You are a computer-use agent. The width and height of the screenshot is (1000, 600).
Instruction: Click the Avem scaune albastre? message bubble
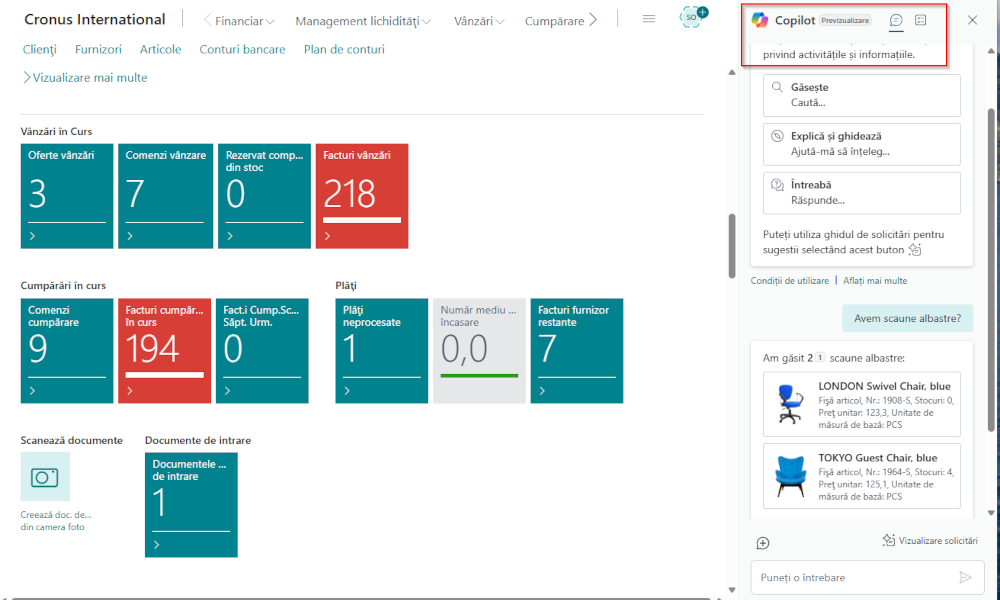coord(908,318)
